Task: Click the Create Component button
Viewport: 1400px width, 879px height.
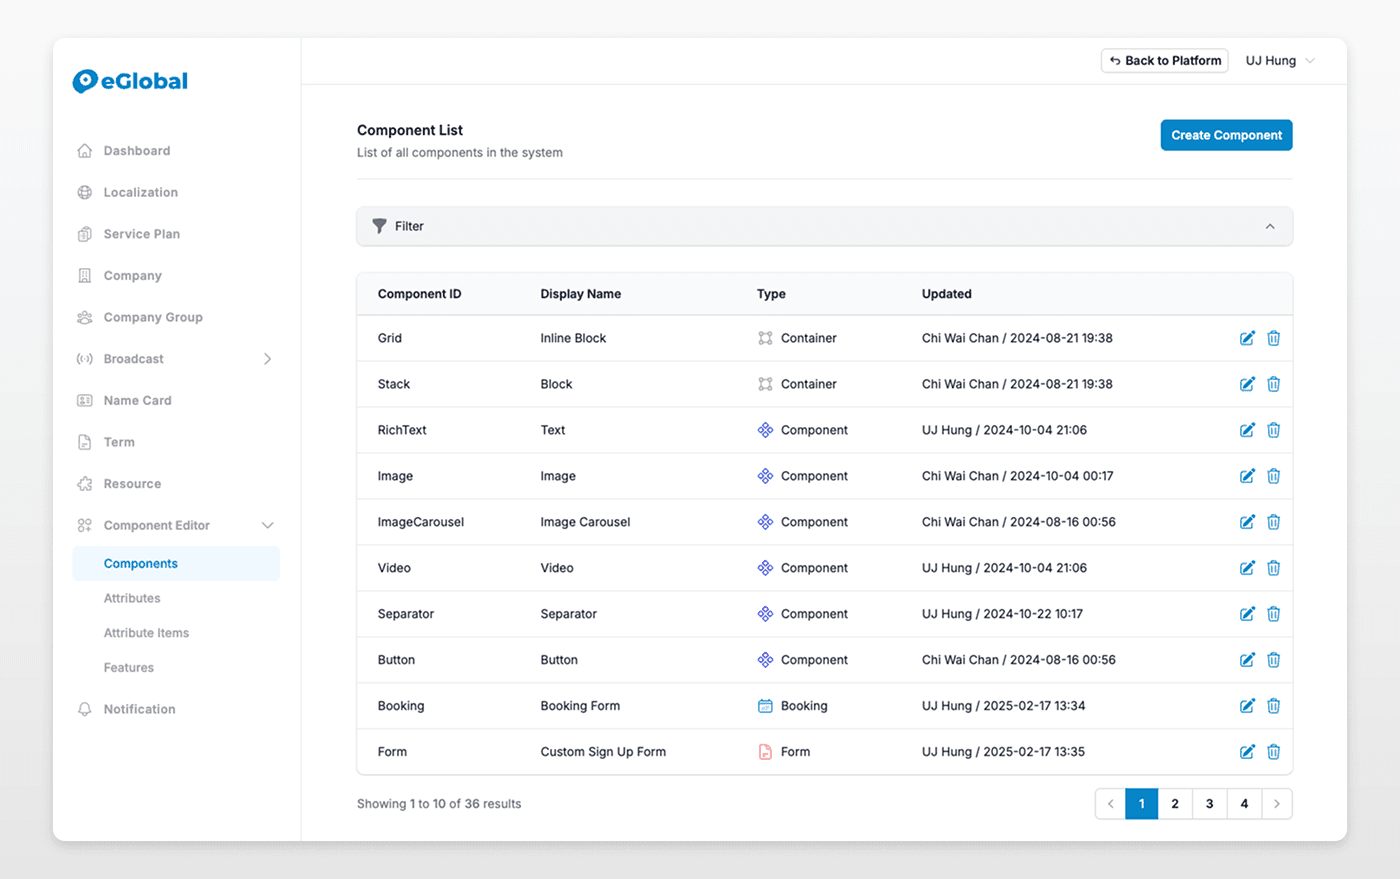Action: coord(1226,135)
